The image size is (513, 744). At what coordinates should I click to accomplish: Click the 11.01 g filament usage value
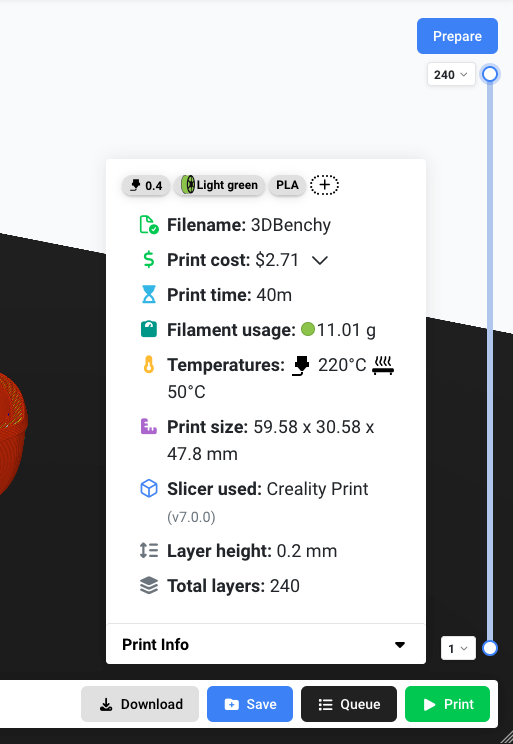[346, 329]
